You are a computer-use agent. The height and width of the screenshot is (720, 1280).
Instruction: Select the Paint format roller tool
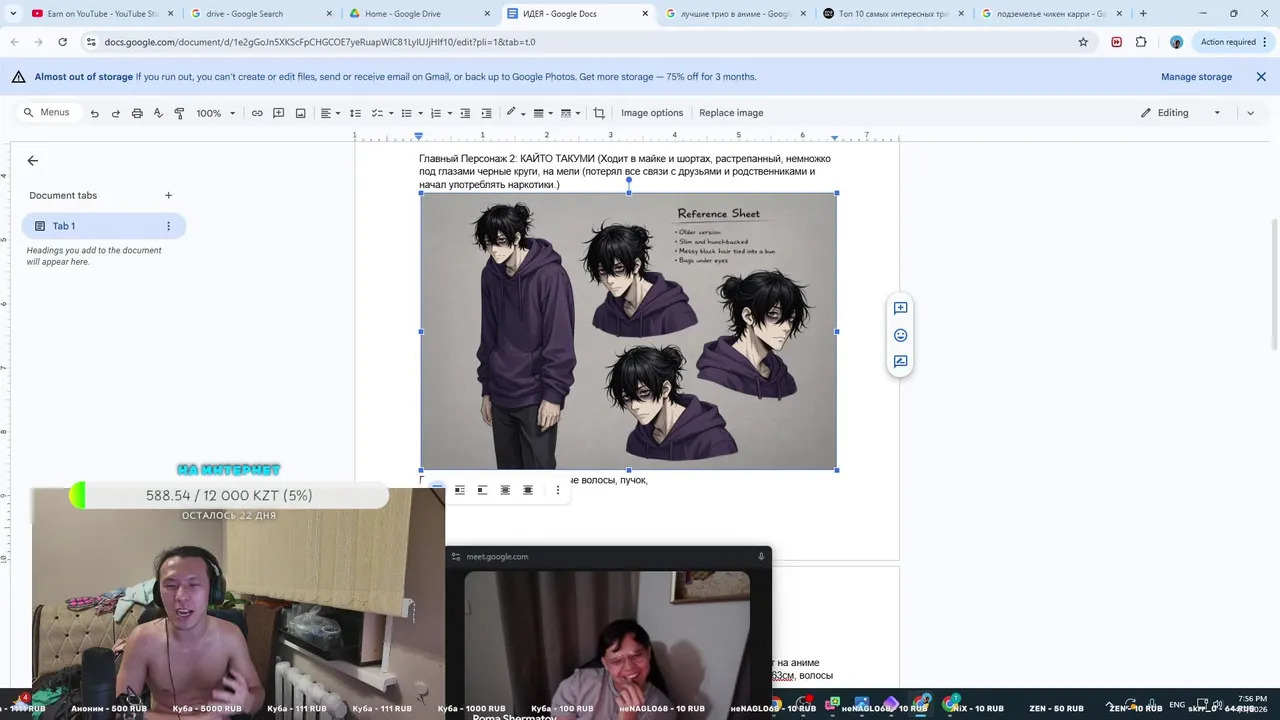(179, 113)
